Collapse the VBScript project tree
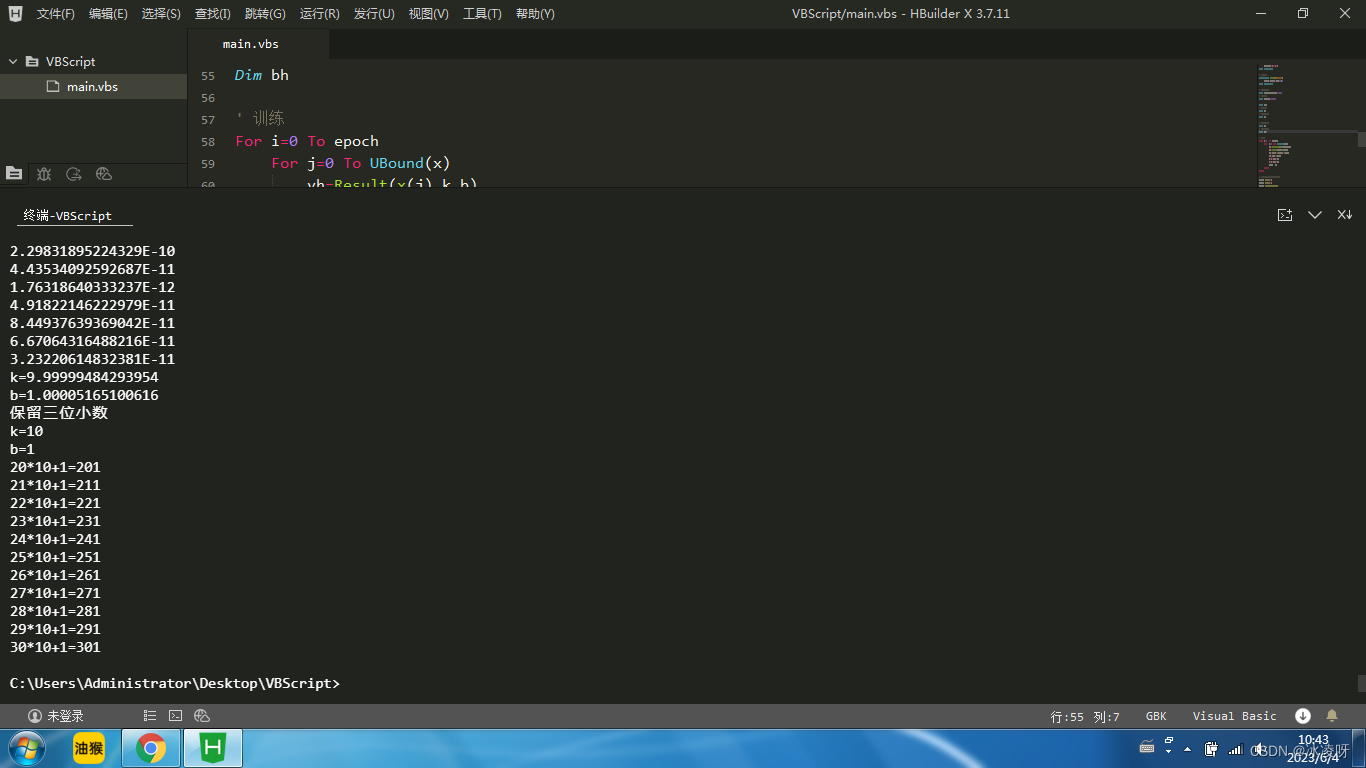This screenshot has height=768, width=1366. click(x=12, y=61)
